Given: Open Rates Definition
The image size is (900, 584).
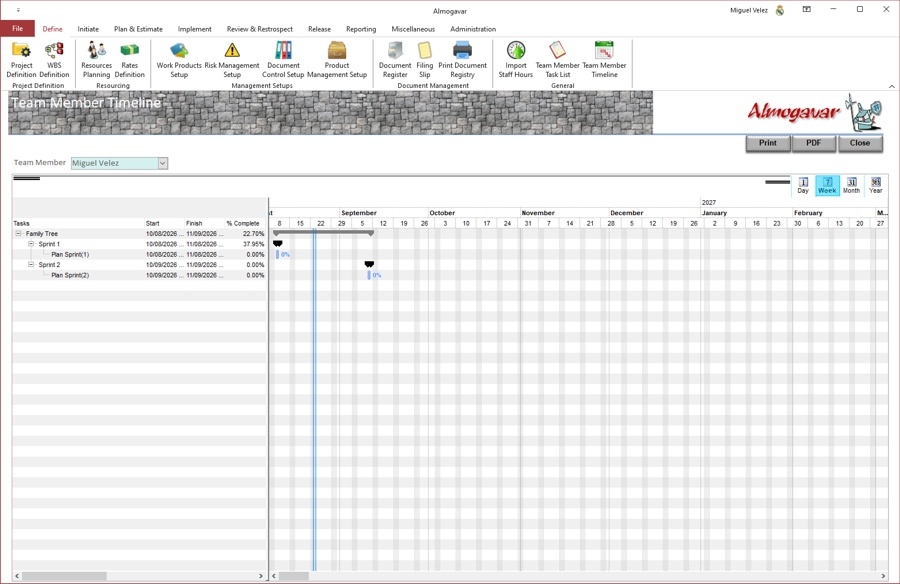Looking at the screenshot, I should point(130,60).
